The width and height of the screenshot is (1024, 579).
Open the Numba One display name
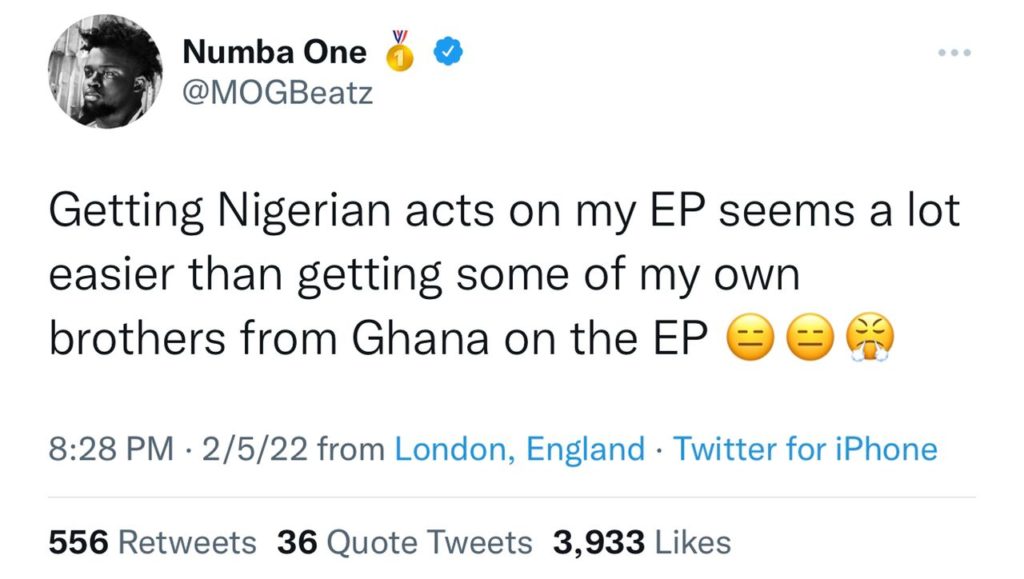tap(274, 52)
